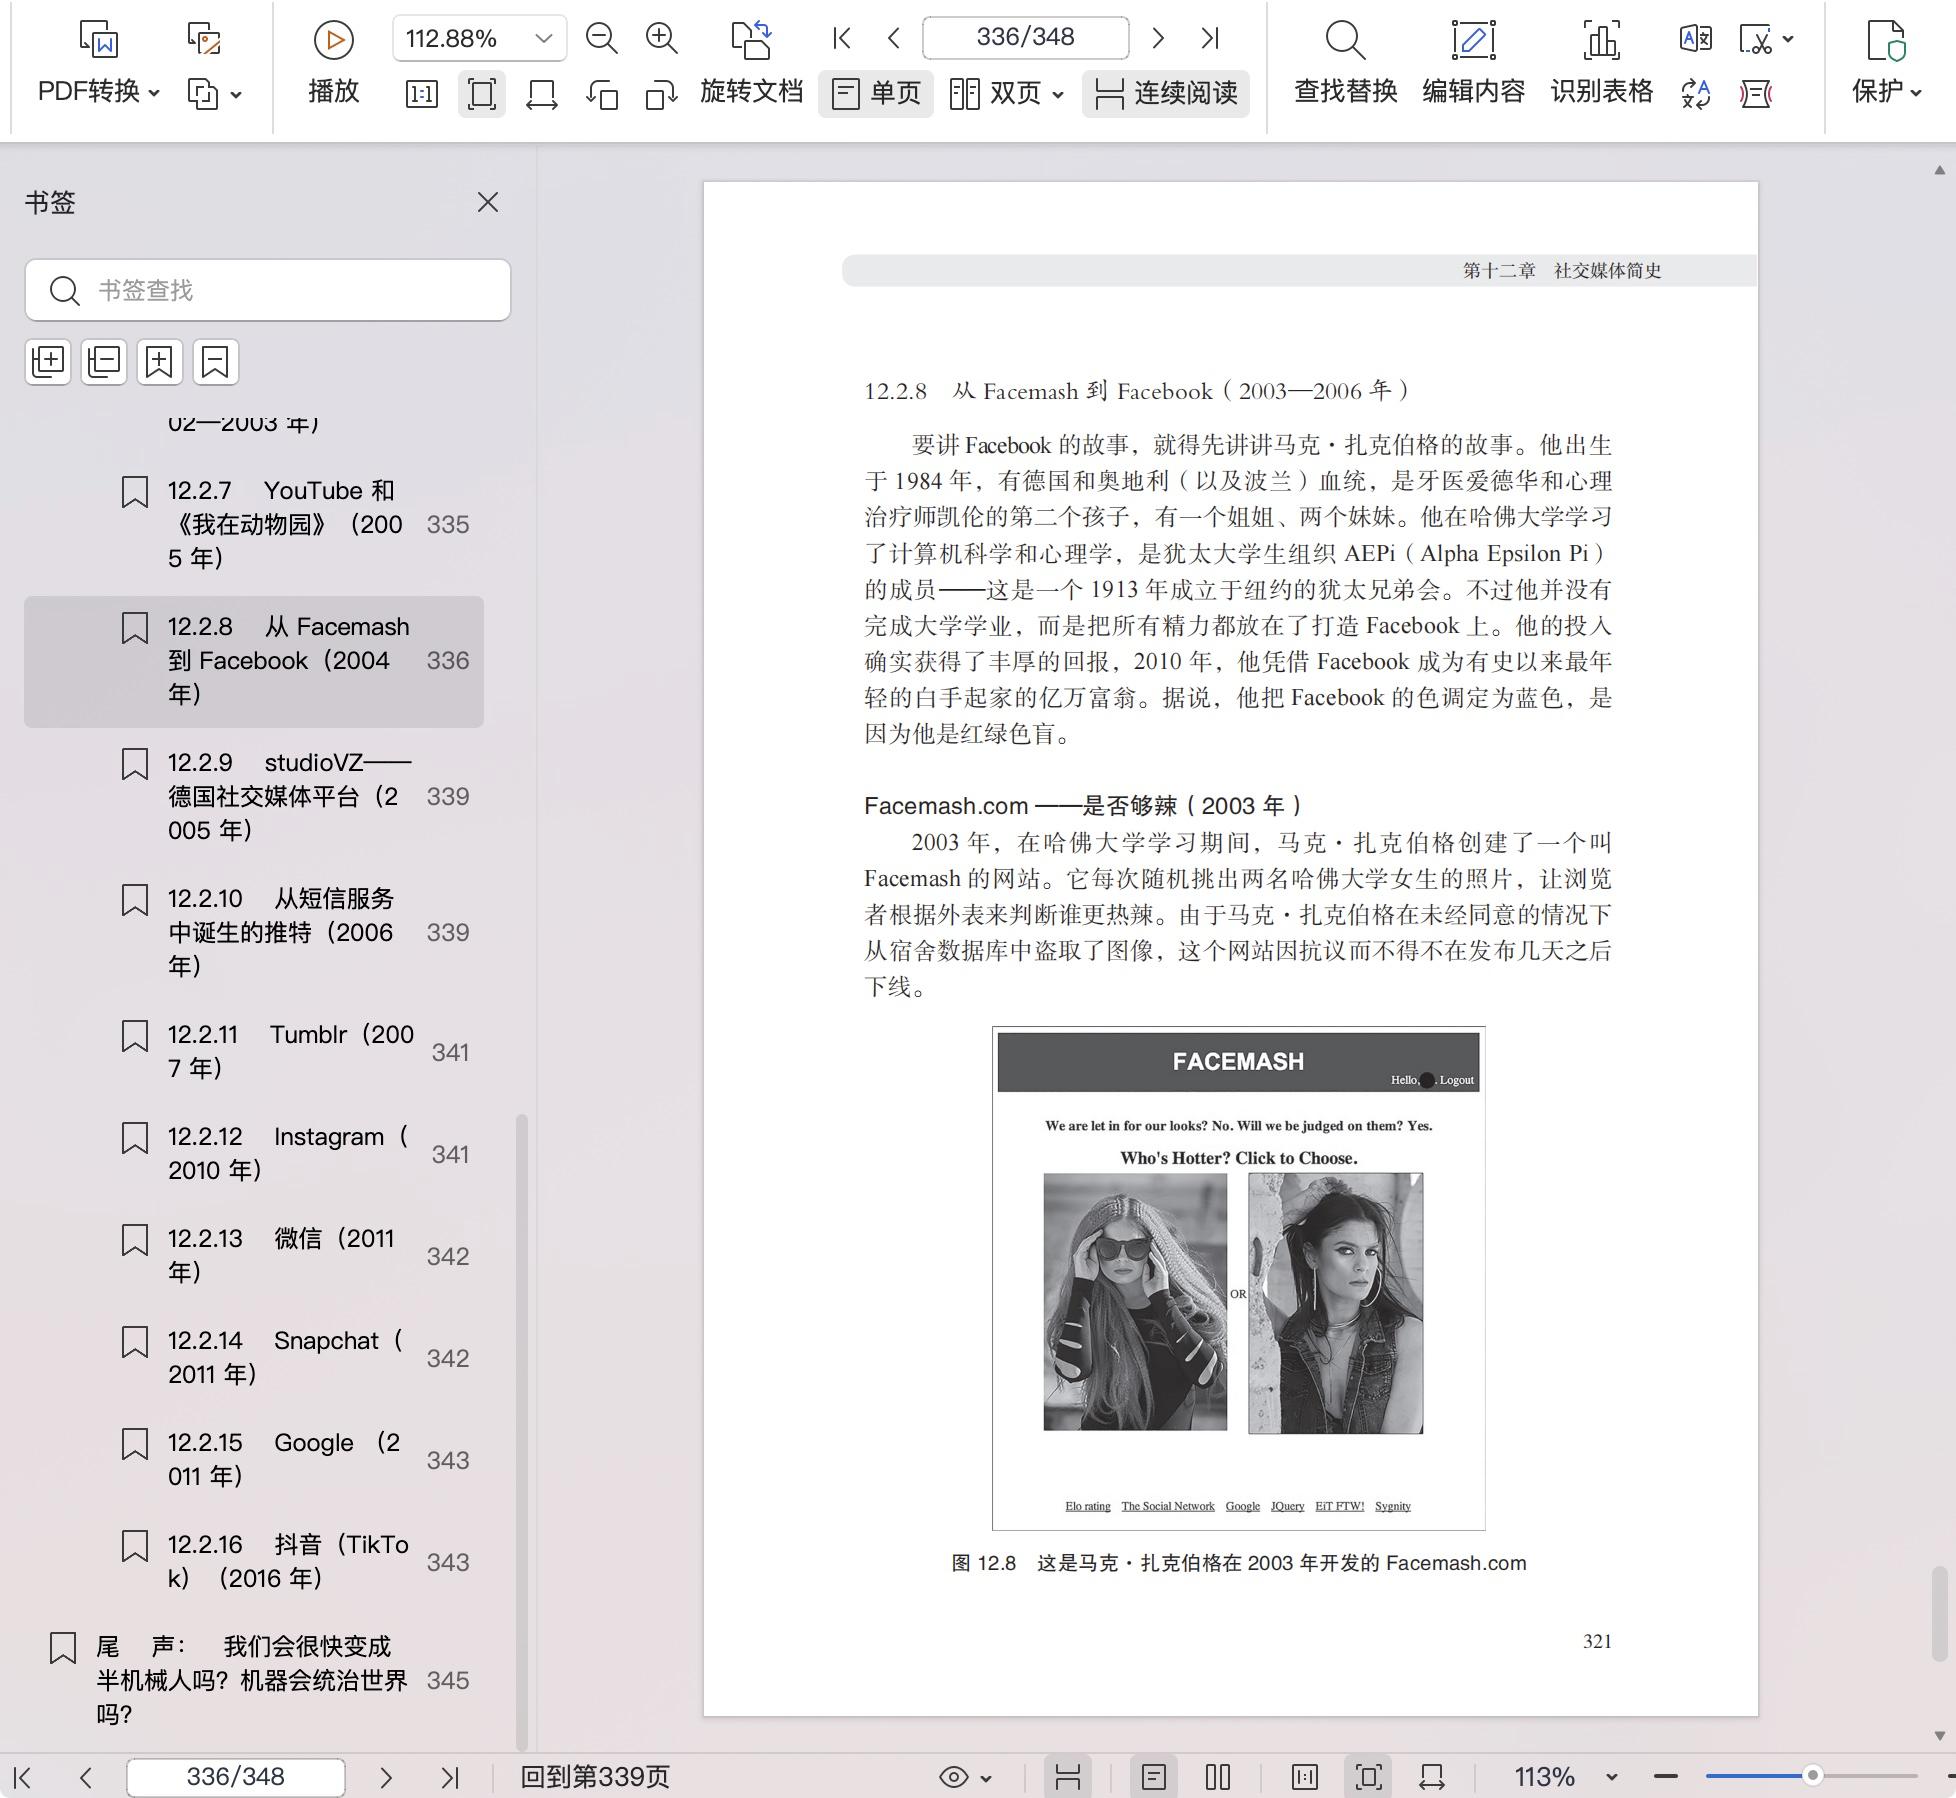Click the text-to-speech read aloud icon
Image resolution: width=1956 pixels, height=1798 pixels.
1756,94
